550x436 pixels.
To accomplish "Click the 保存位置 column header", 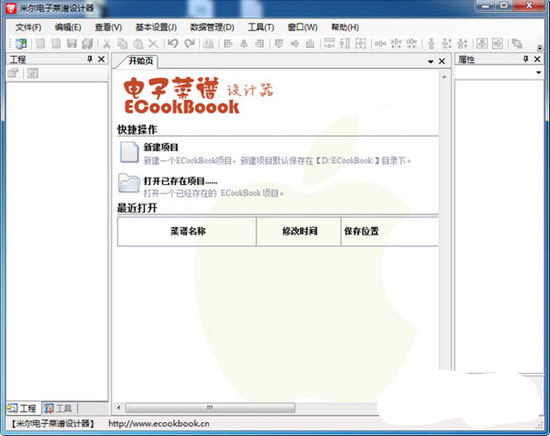I will (390, 231).
